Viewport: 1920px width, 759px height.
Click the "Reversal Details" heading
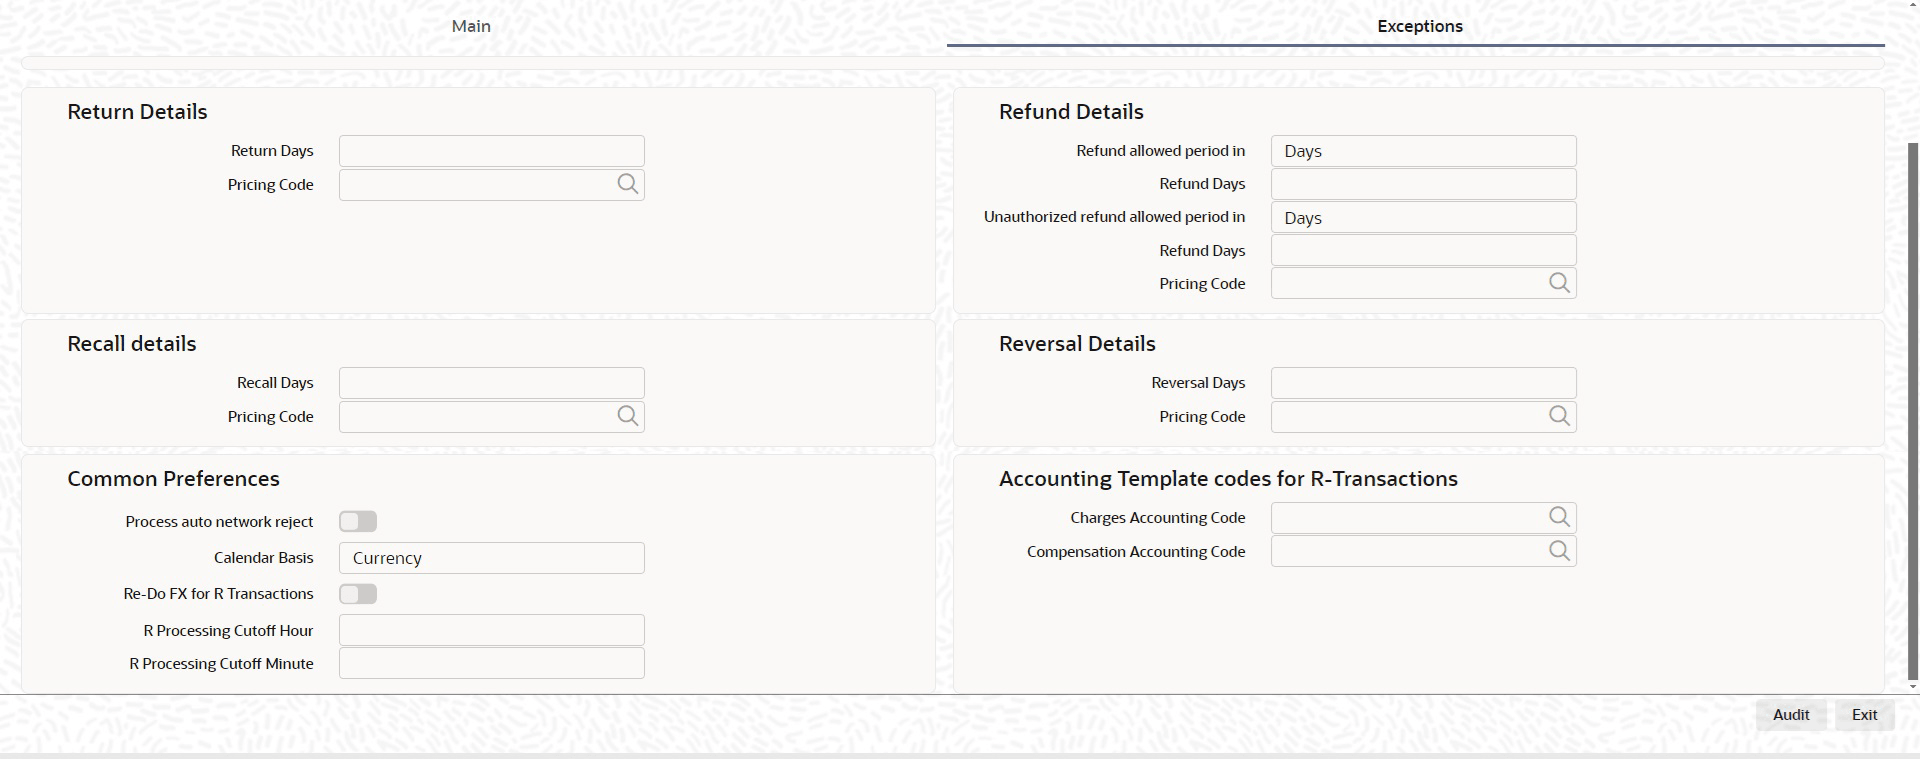point(1077,344)
